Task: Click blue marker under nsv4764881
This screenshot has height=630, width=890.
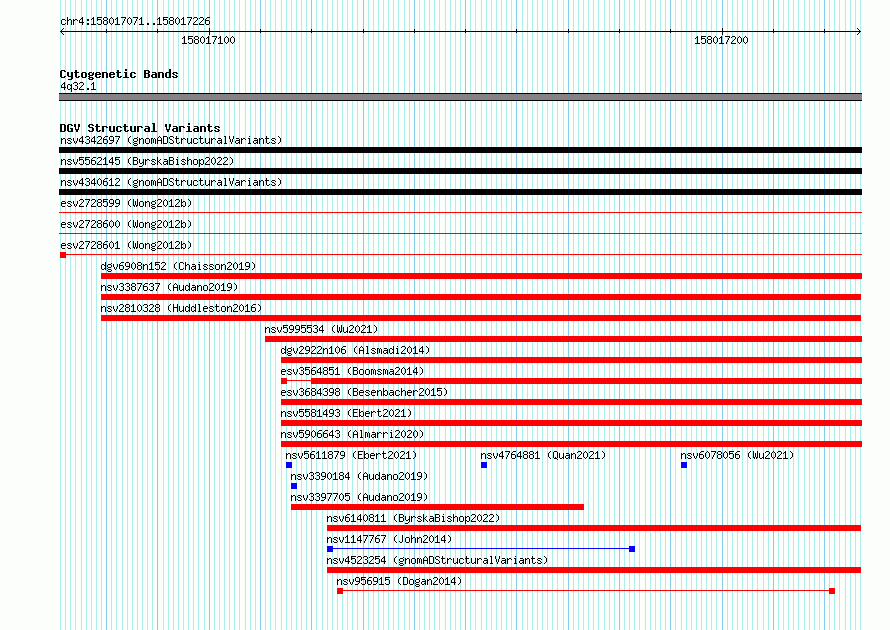Action: [x=484, y=465]
